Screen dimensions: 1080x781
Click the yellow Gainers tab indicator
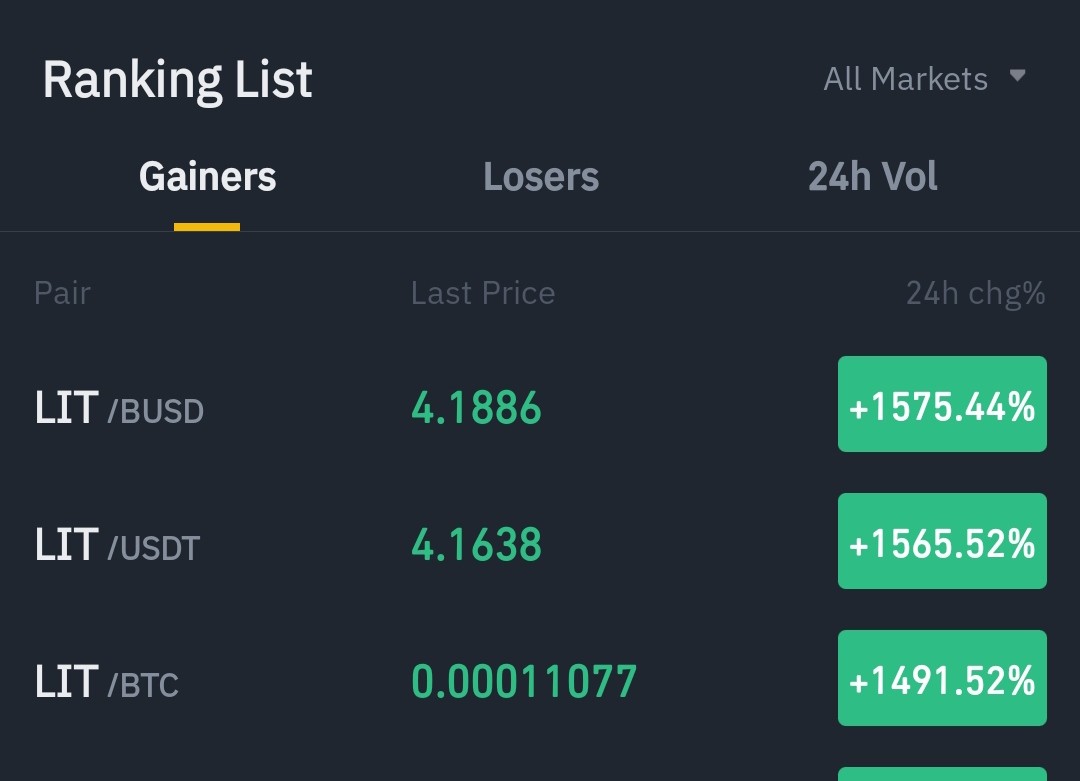207,227
